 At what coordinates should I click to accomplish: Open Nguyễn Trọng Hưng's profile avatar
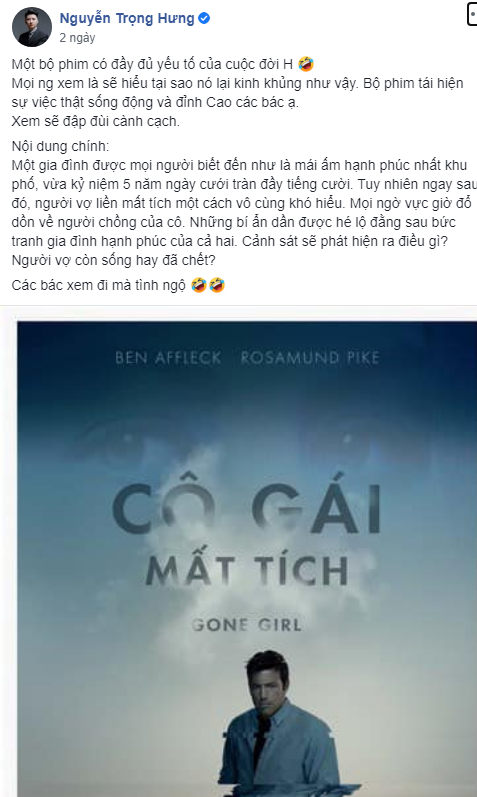[32, 27]
